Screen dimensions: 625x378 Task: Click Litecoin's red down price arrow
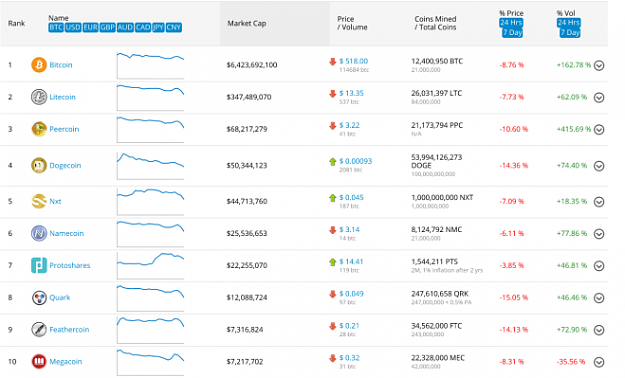pos(332,94)
